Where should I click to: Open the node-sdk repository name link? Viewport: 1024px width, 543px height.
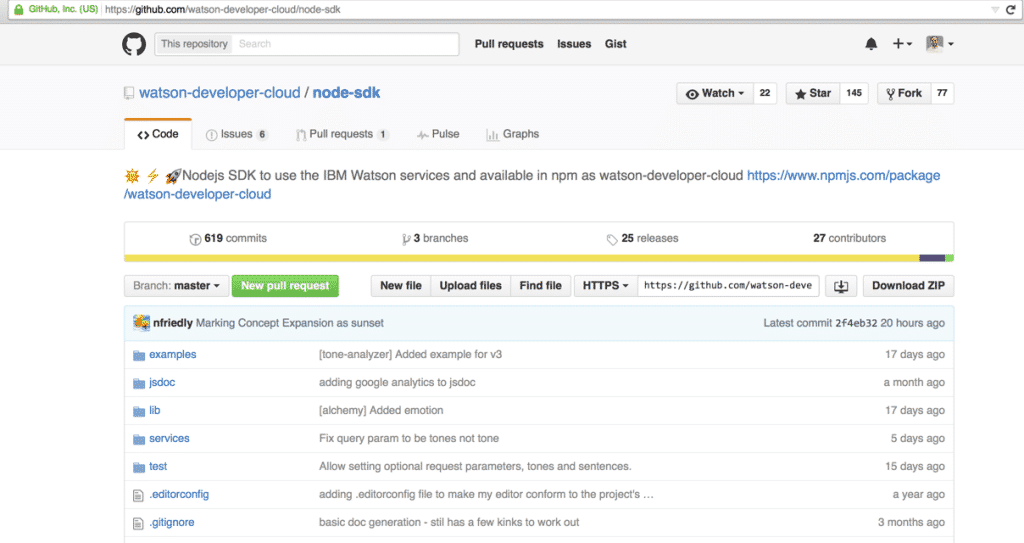[x=346, y=93]
